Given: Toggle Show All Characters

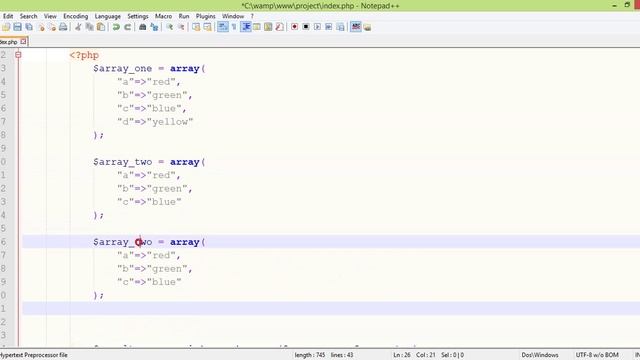Looking at the screenshot, I should (x=234, y=27).
